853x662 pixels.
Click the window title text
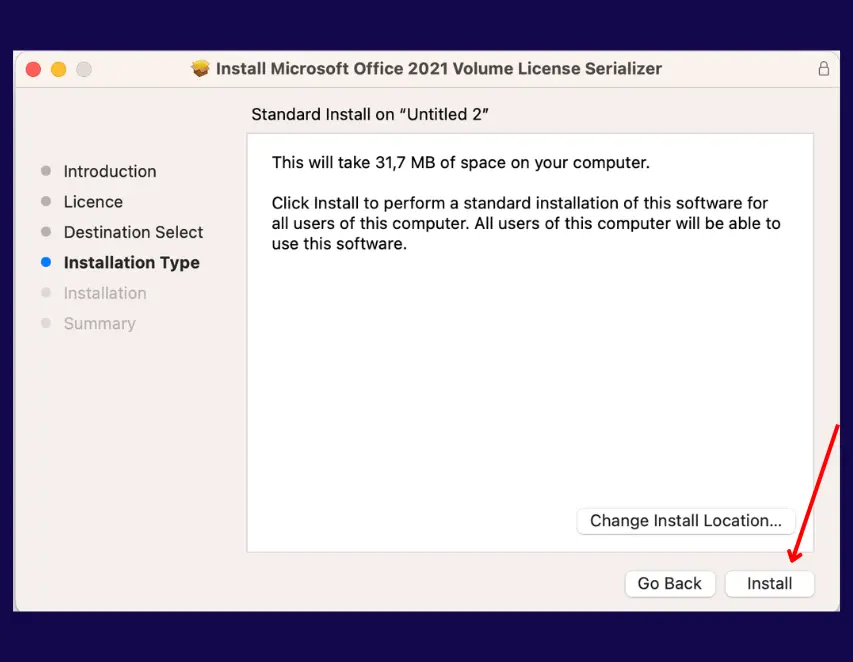click(x=438, y=69)
